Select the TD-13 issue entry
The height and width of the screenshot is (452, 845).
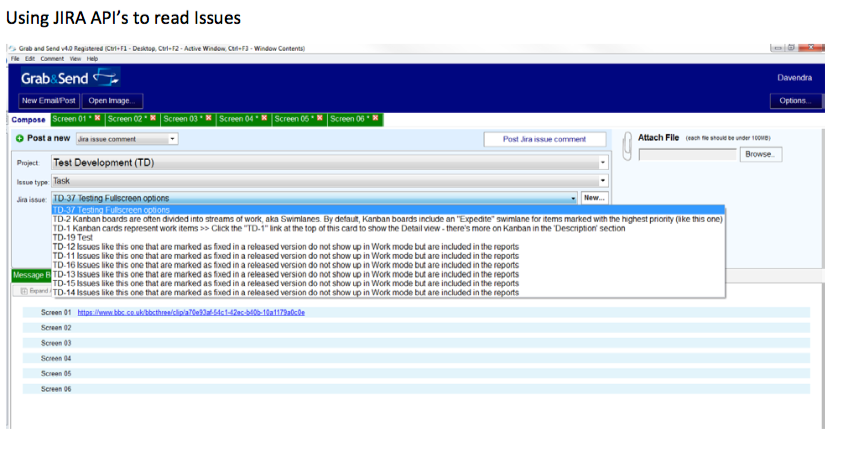(x=388, y=274)
